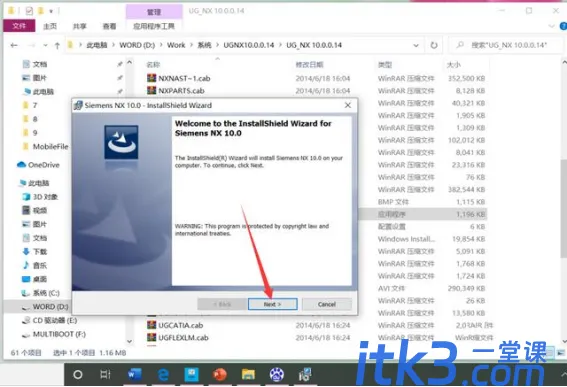Open Word from the taskbar
567x387 pixels.
[135, 375]
